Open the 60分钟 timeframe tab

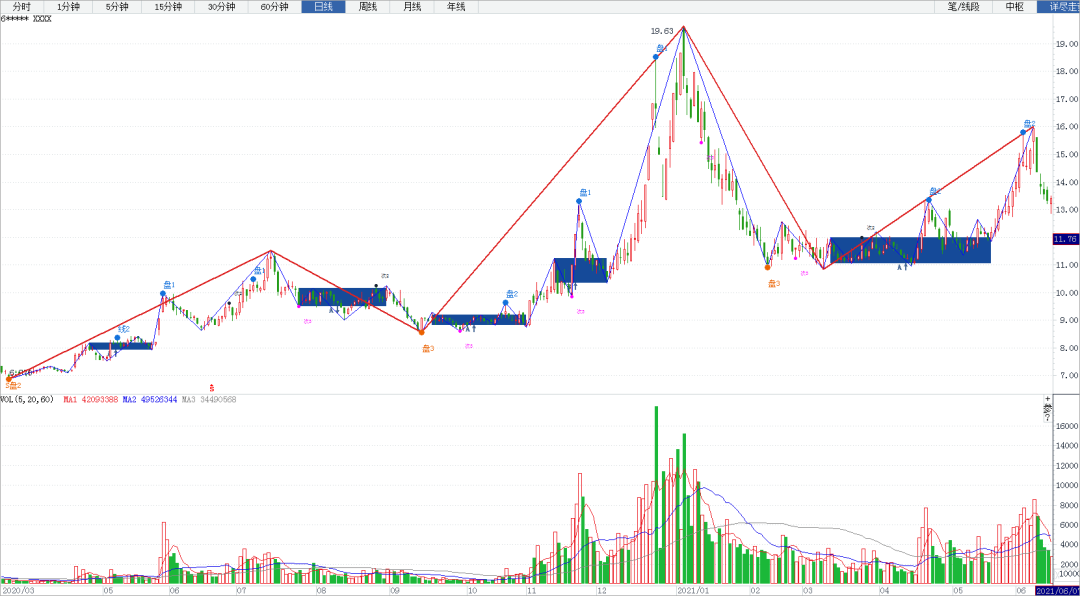pyautogui.click(x=274, y=7)
